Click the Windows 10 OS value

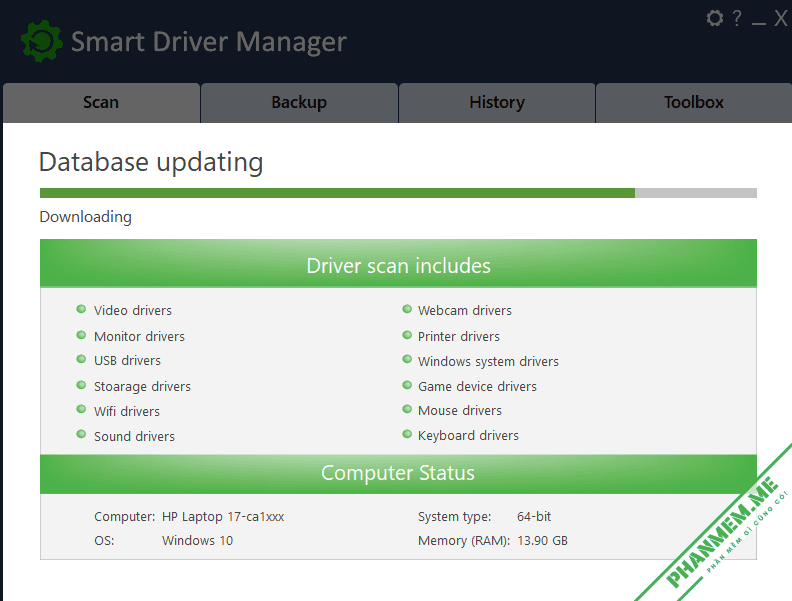197,541
